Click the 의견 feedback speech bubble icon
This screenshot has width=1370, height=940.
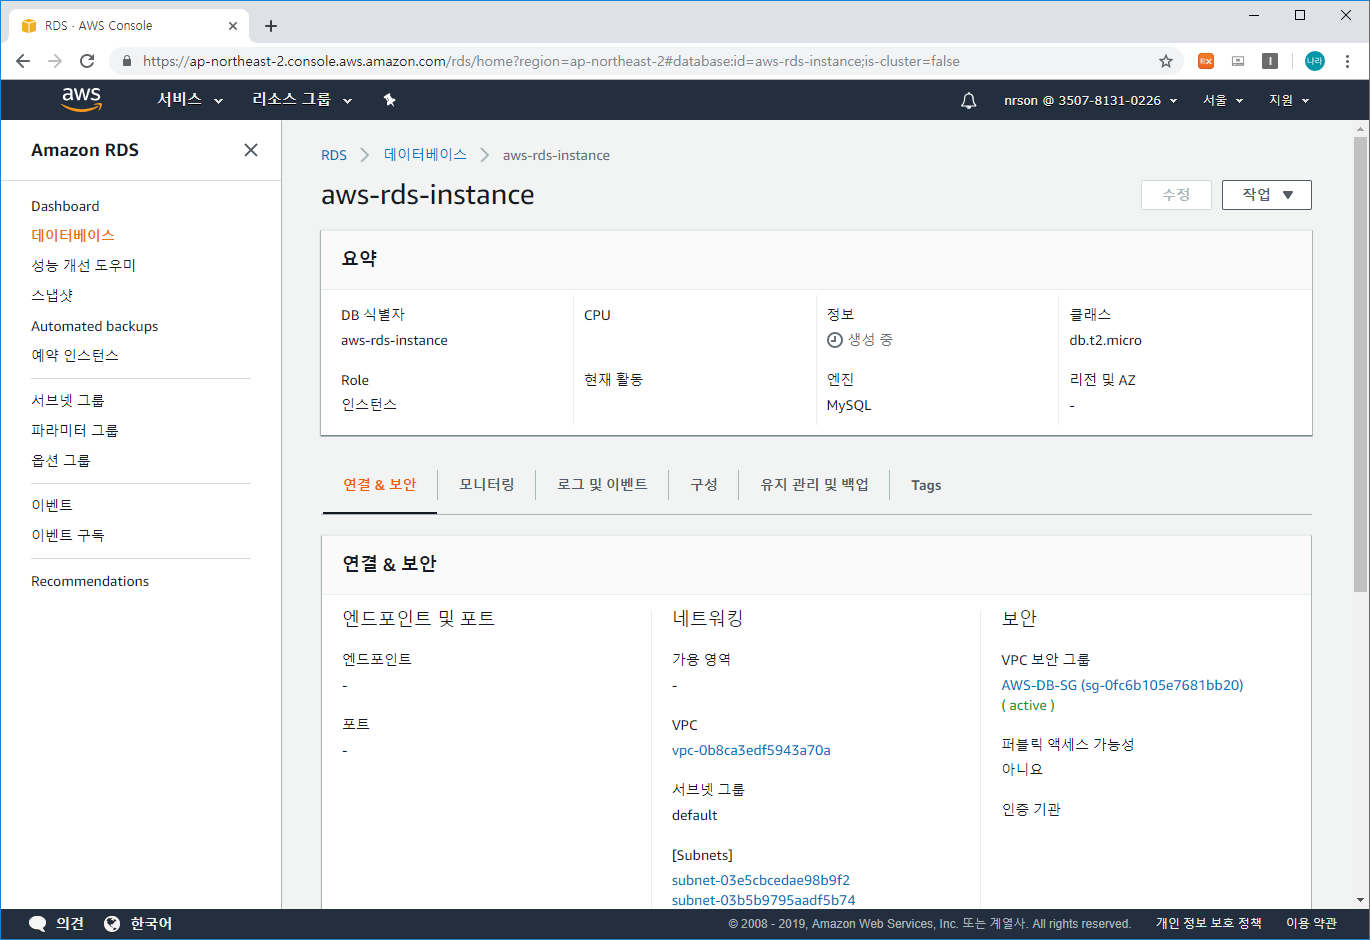38,923
